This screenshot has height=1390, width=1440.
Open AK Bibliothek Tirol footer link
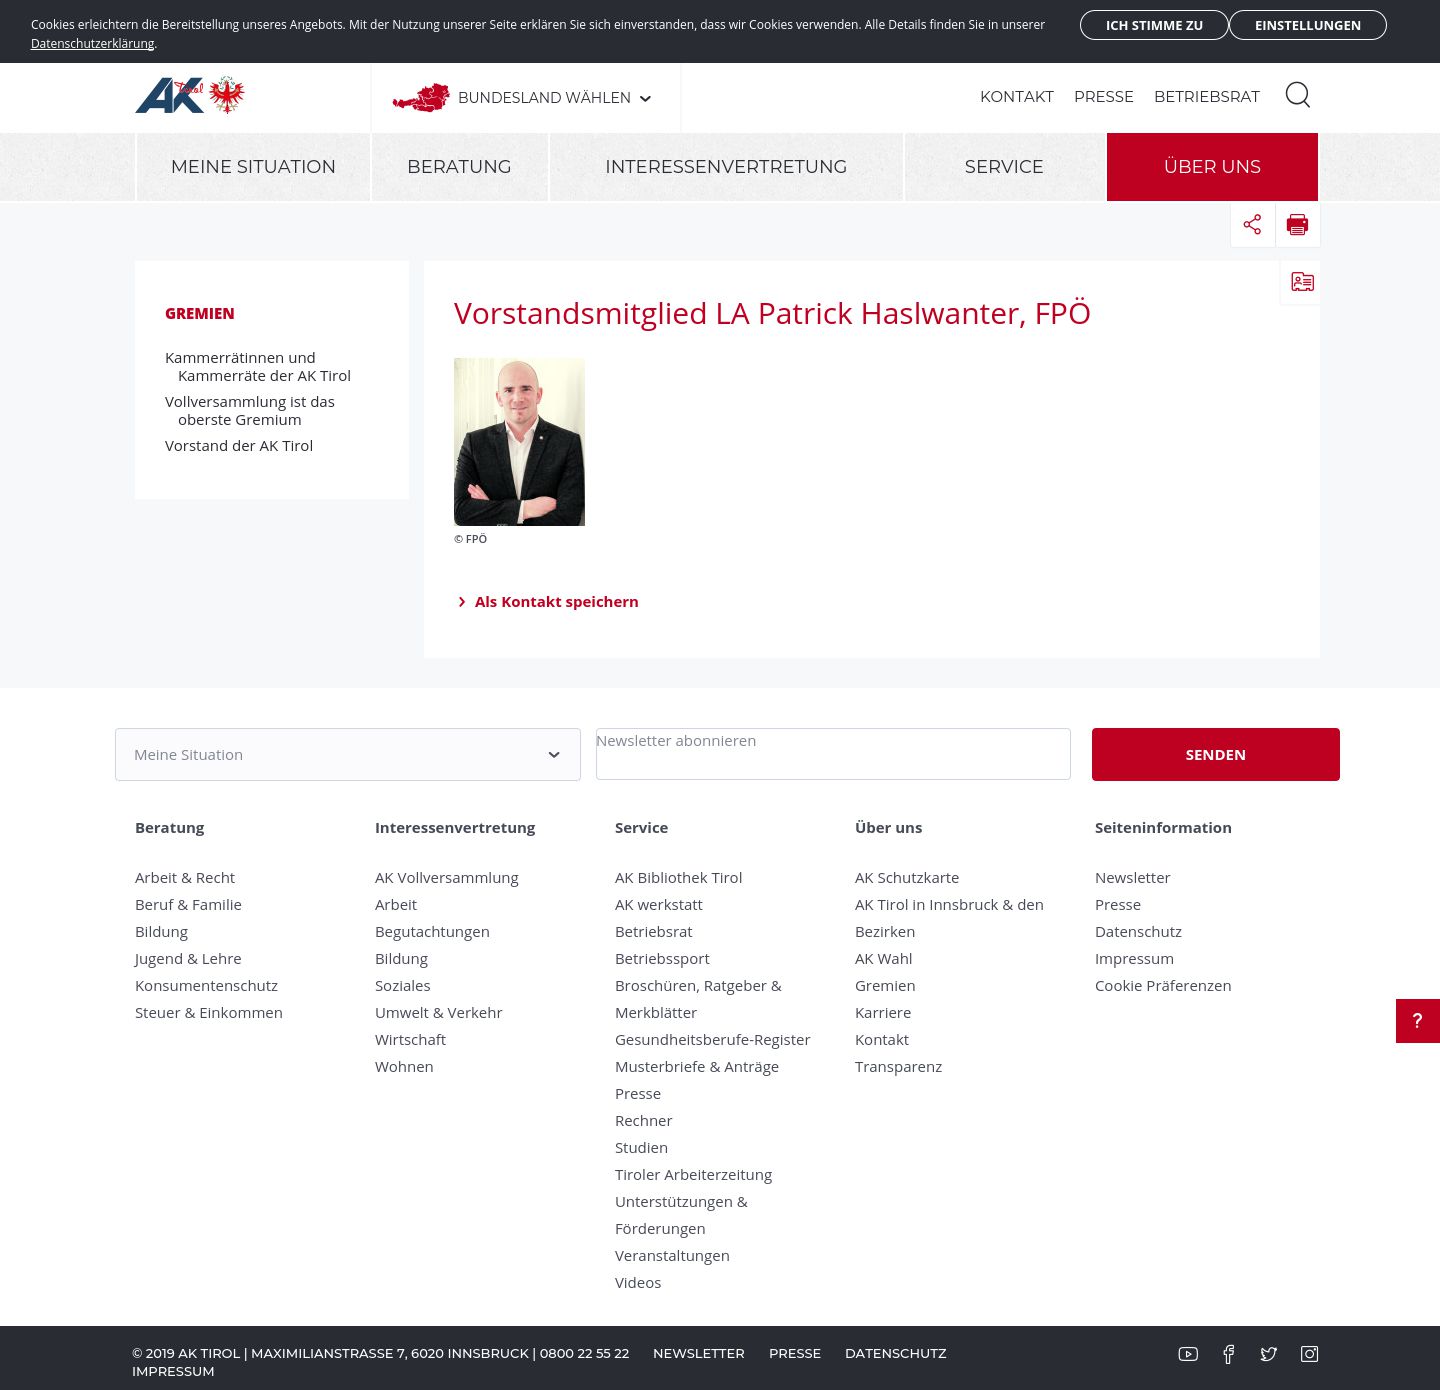pyautogui.click(x=678, y=877)
